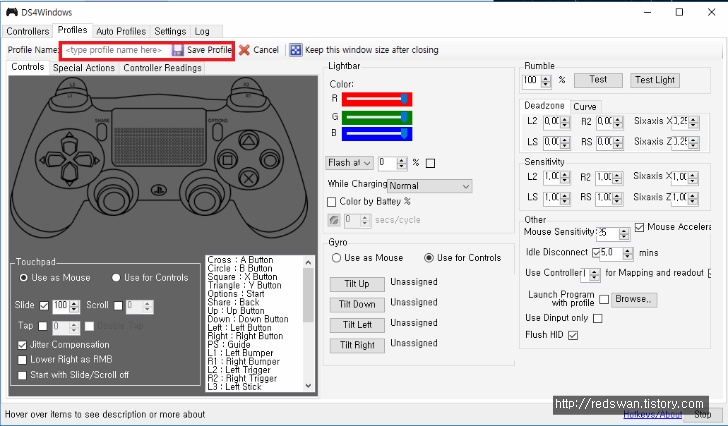Screen dimensions: 728x426
Task: Switch to Controller Readings tab
Action: pos(162,68)
